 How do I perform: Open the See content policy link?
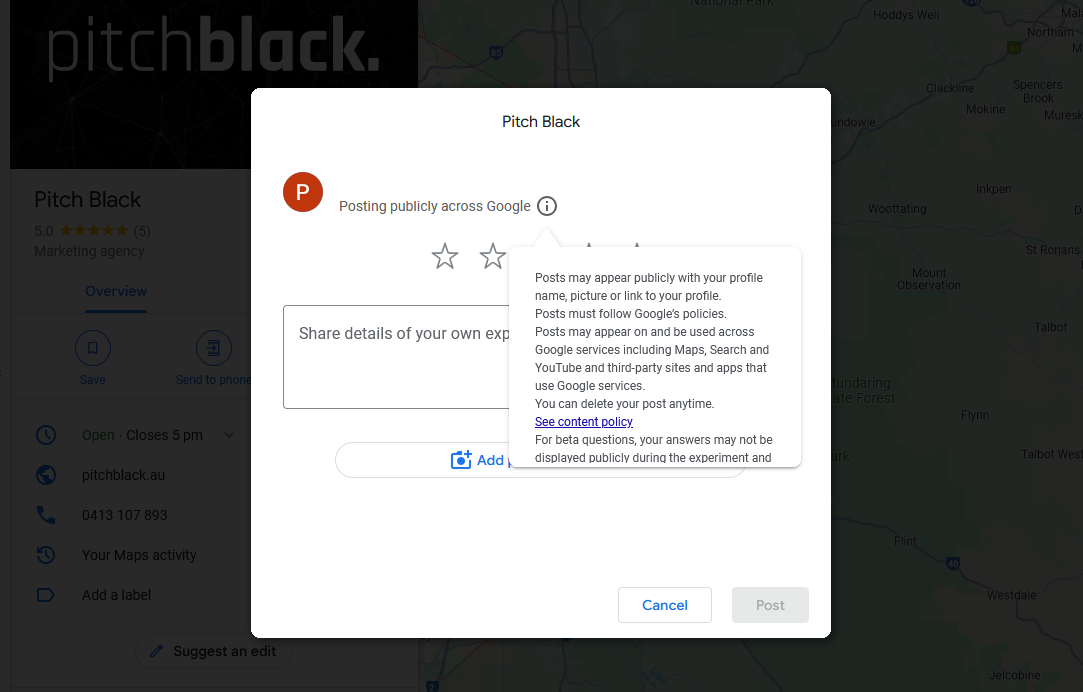pos(584,421)
